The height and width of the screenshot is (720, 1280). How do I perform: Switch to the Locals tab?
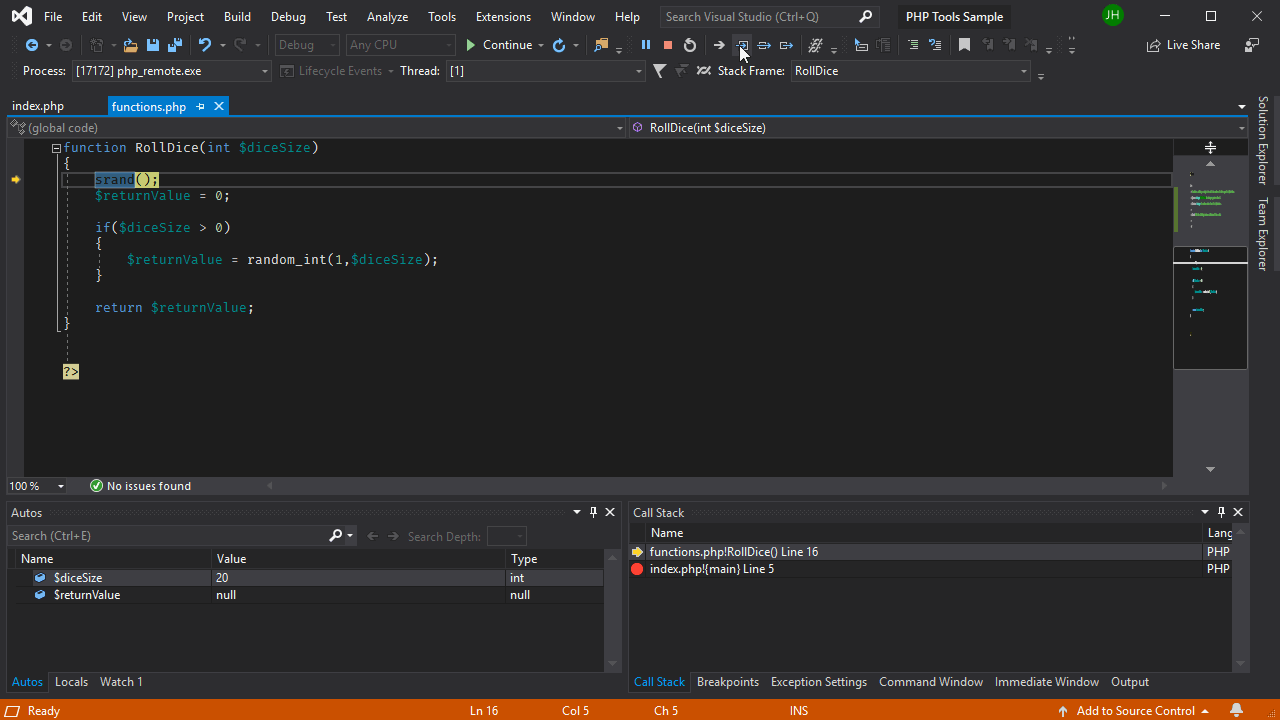point(71,682)
